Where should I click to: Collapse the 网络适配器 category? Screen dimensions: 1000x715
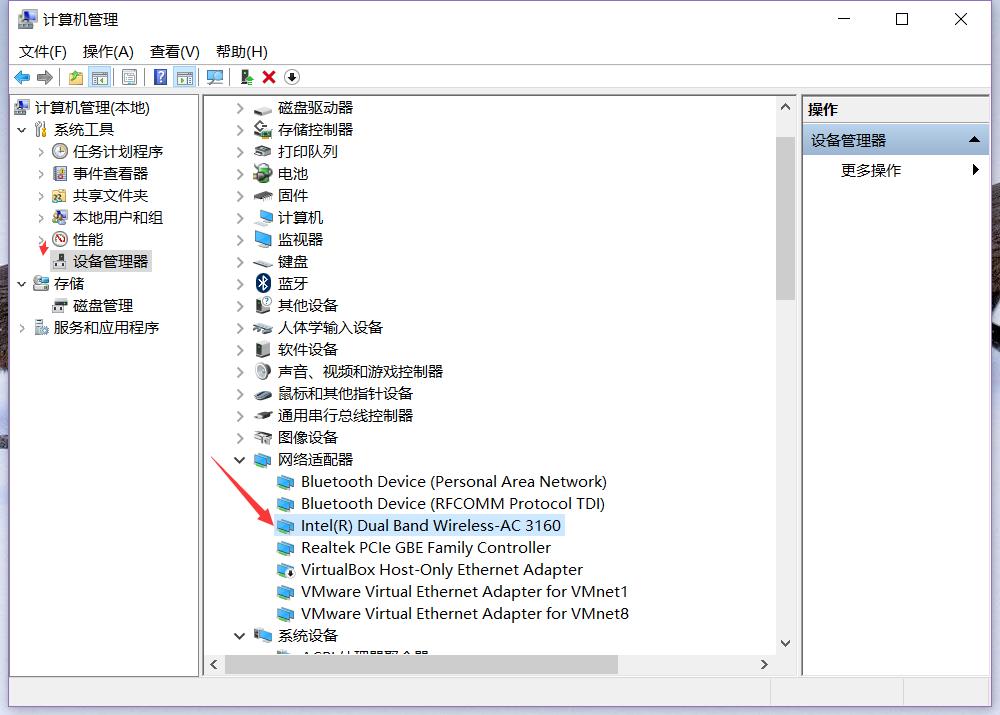point(239,459)
